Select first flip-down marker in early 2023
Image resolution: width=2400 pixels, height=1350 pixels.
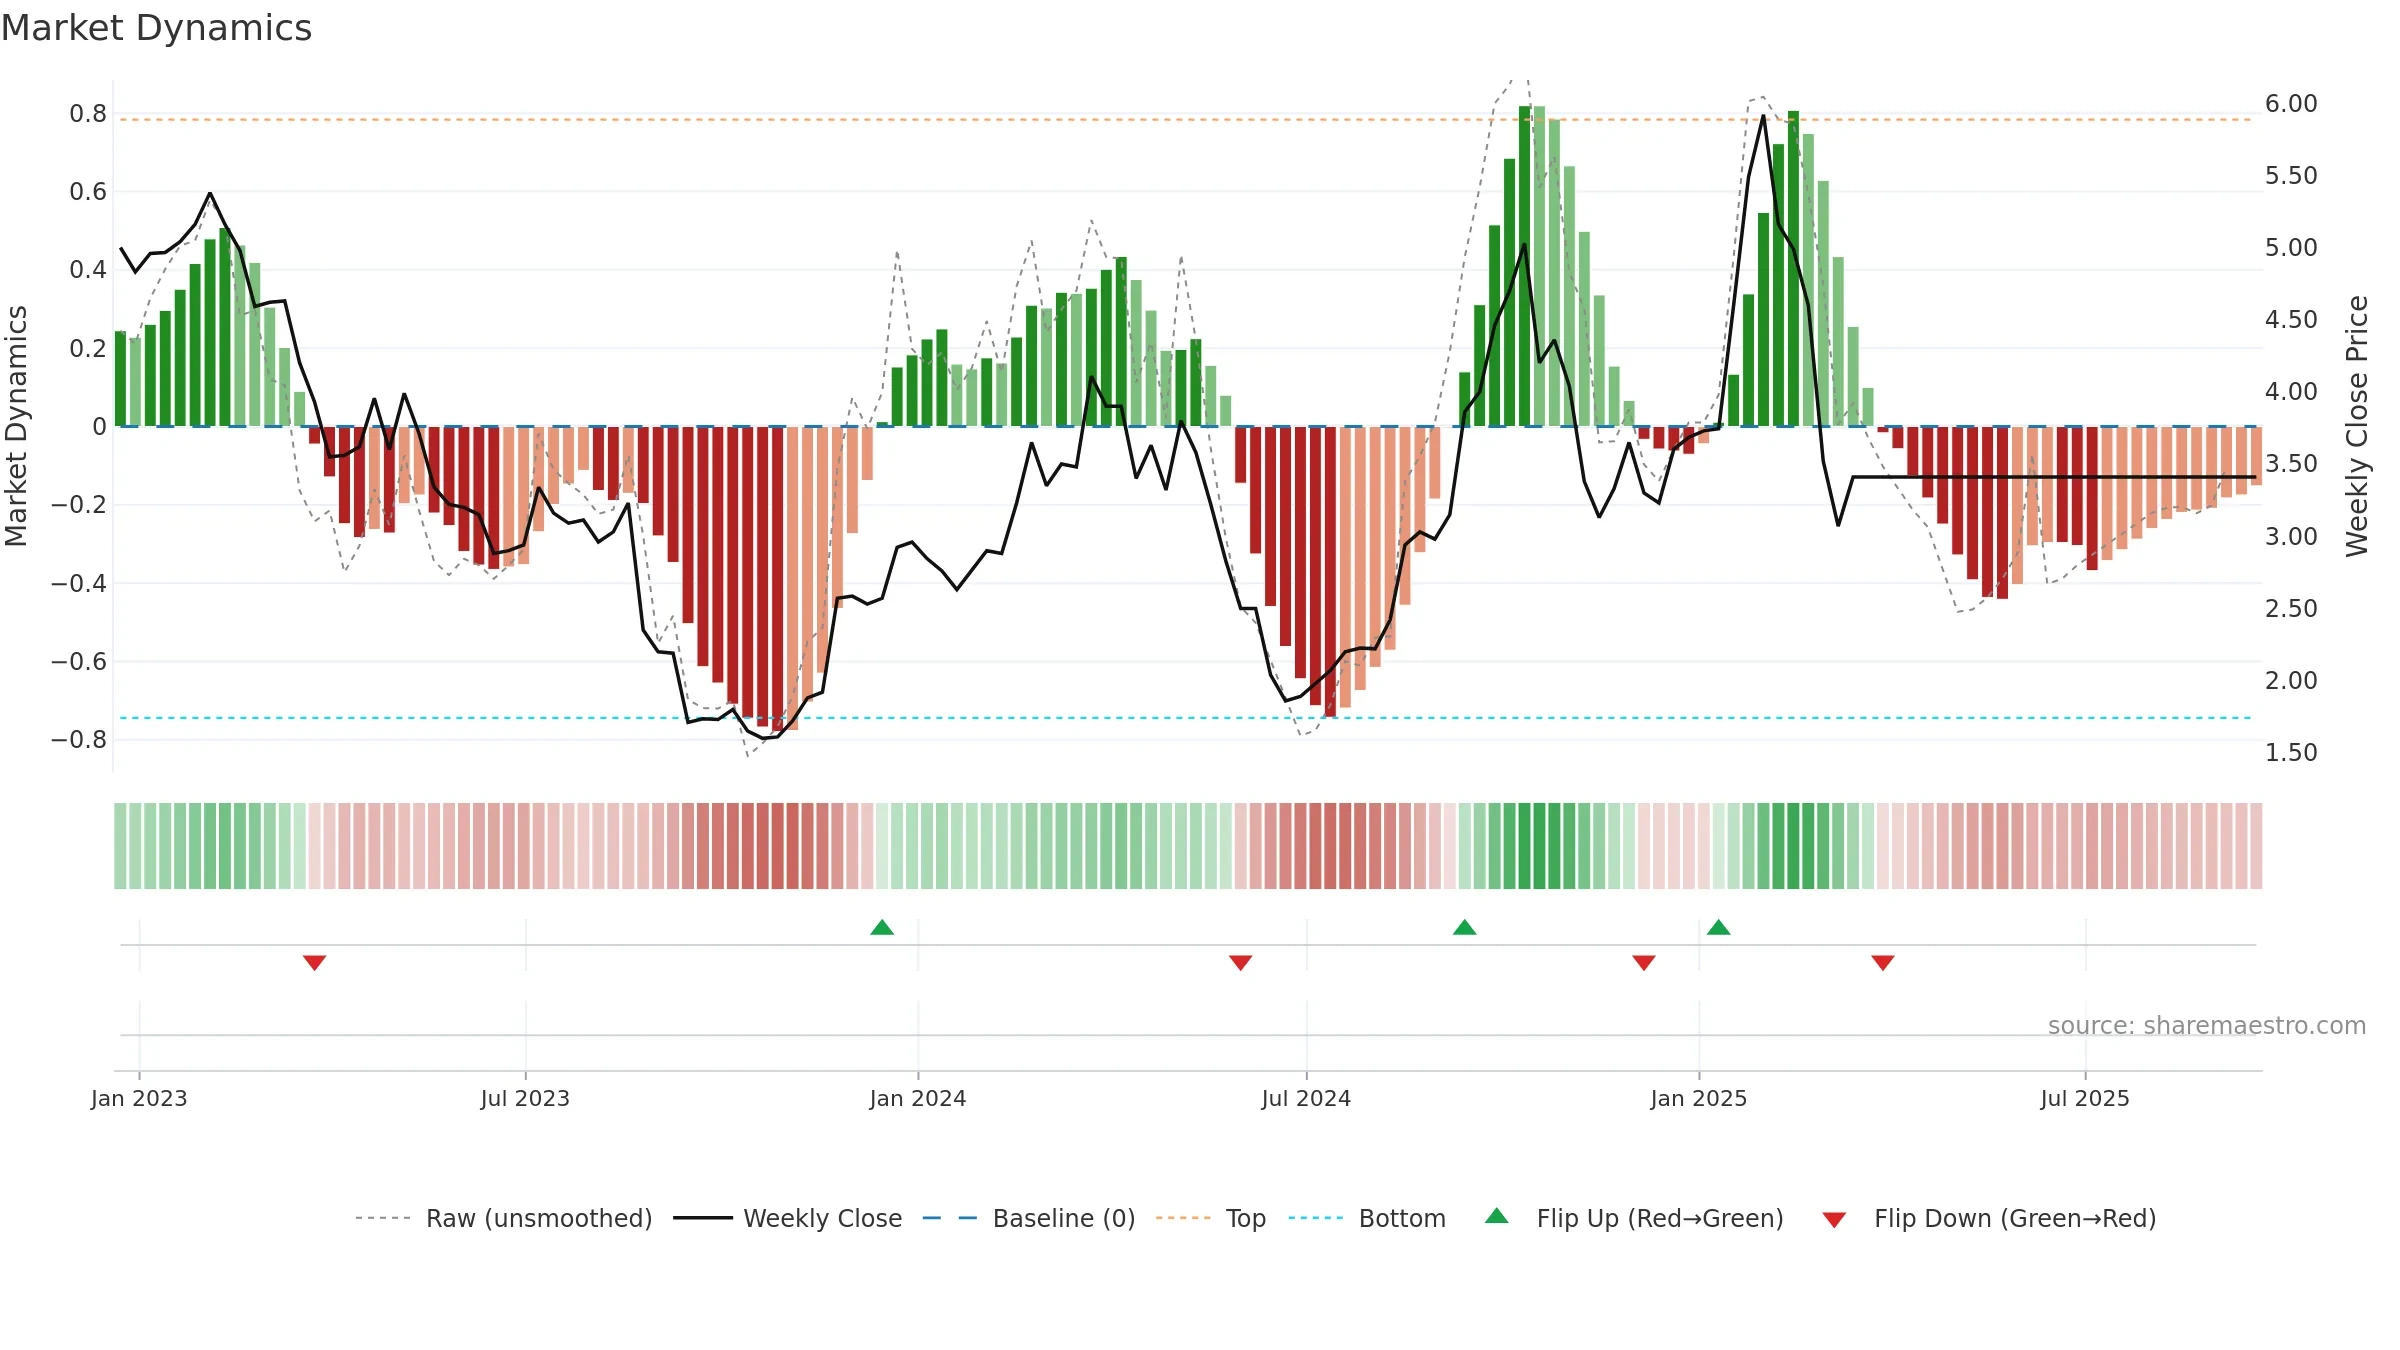pos(315,963)
